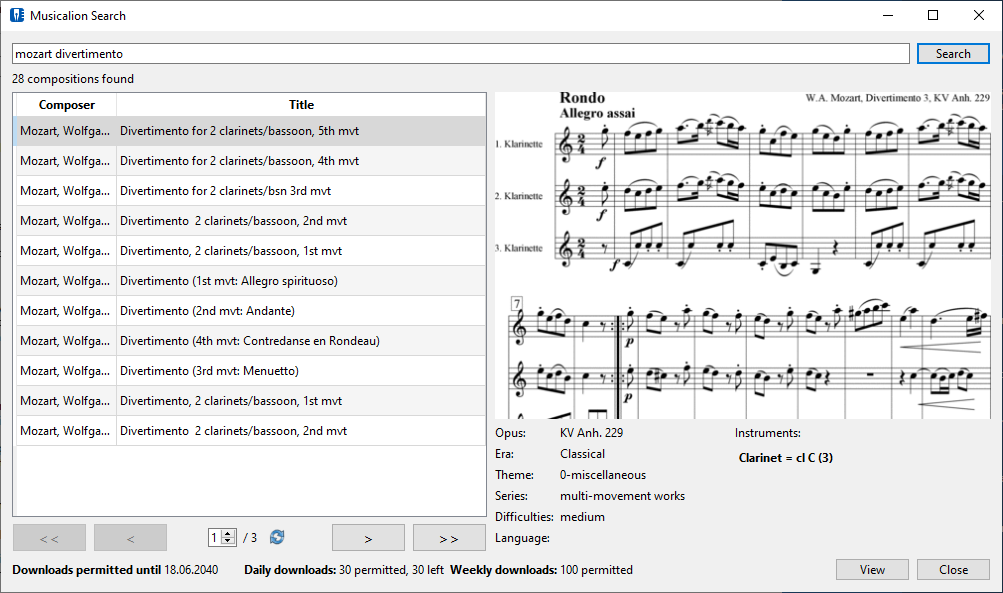The image size is (1003, 593).
Task: Select row Divertimento (2nd mvt: Andante)
Action: click(x=251, y=311)
